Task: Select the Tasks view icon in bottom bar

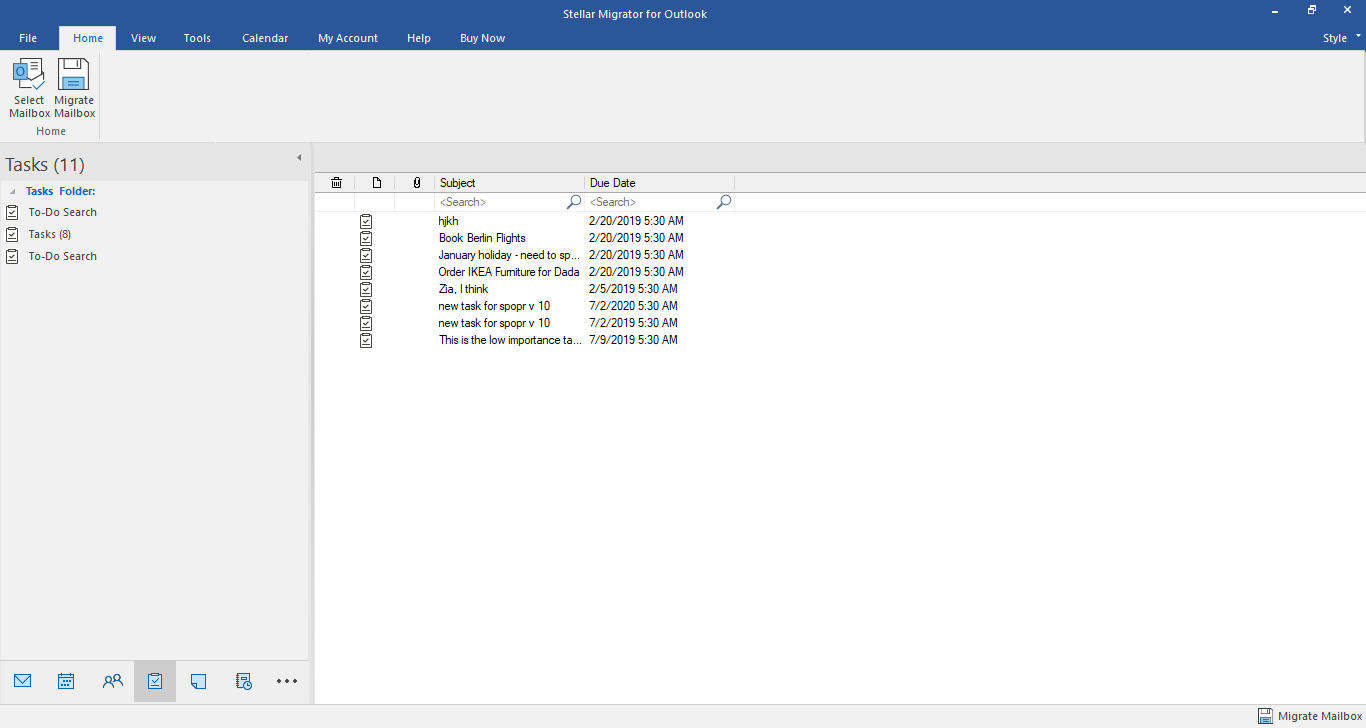Action: tap(155, 681)
